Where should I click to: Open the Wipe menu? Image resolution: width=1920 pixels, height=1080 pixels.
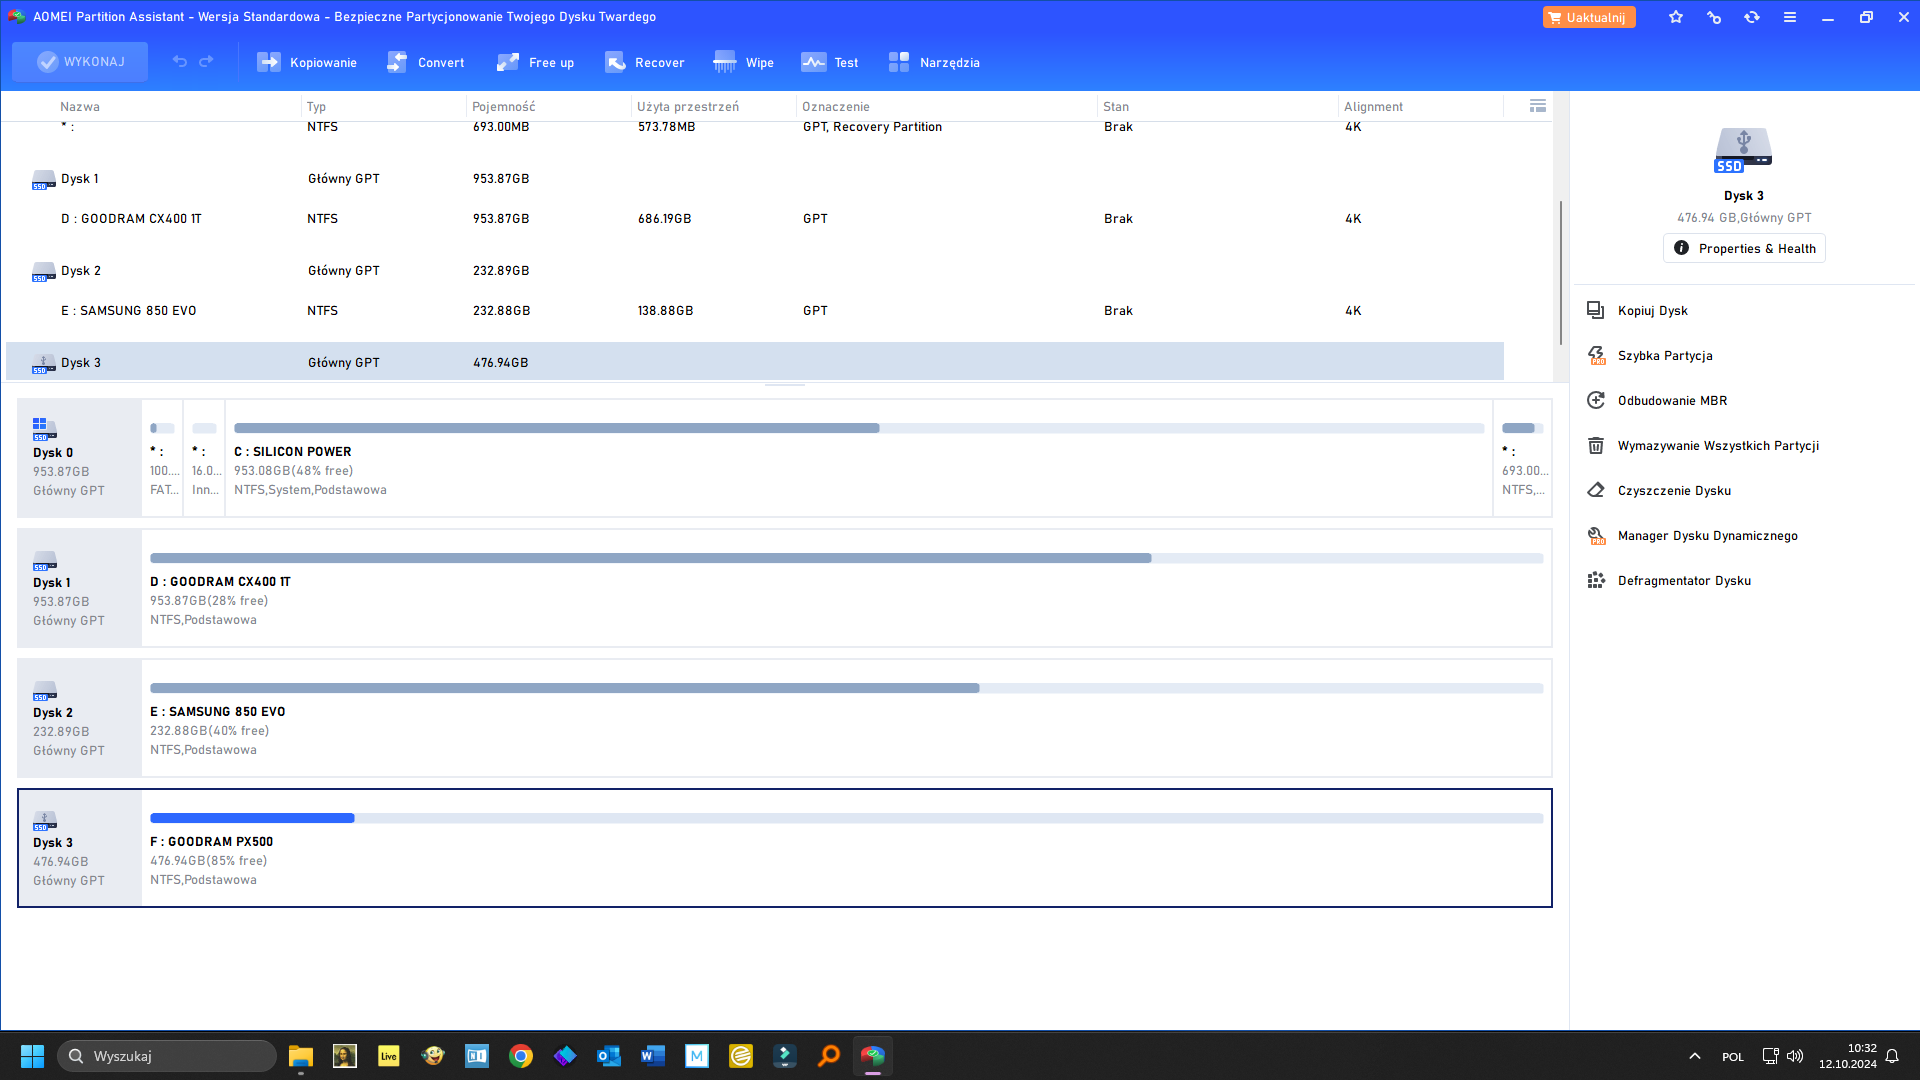pyautogui.click(x=743, y=62)
